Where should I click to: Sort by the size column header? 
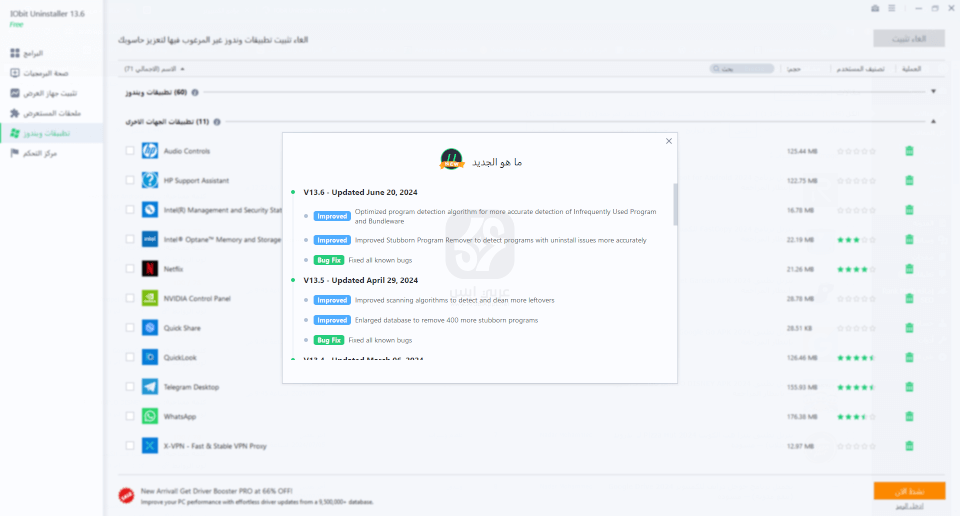(x=793, y=69)
